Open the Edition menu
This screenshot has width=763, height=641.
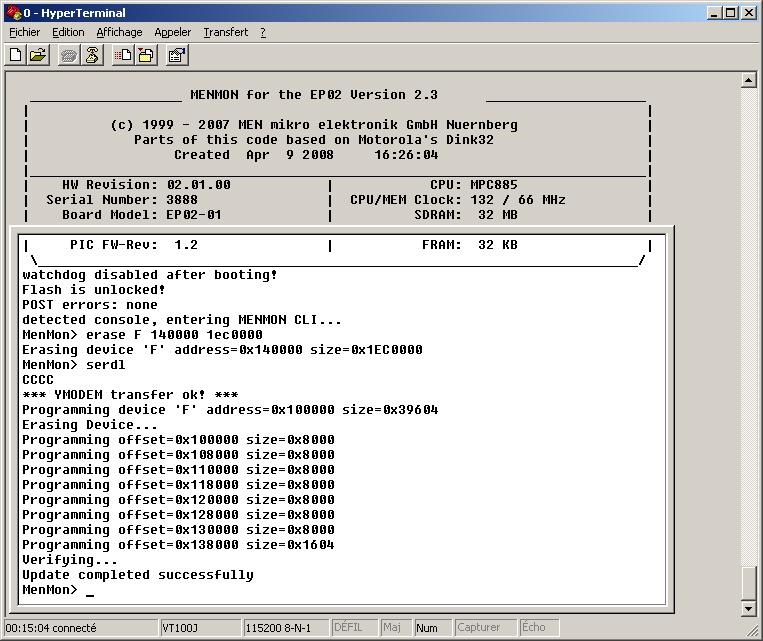68,32
